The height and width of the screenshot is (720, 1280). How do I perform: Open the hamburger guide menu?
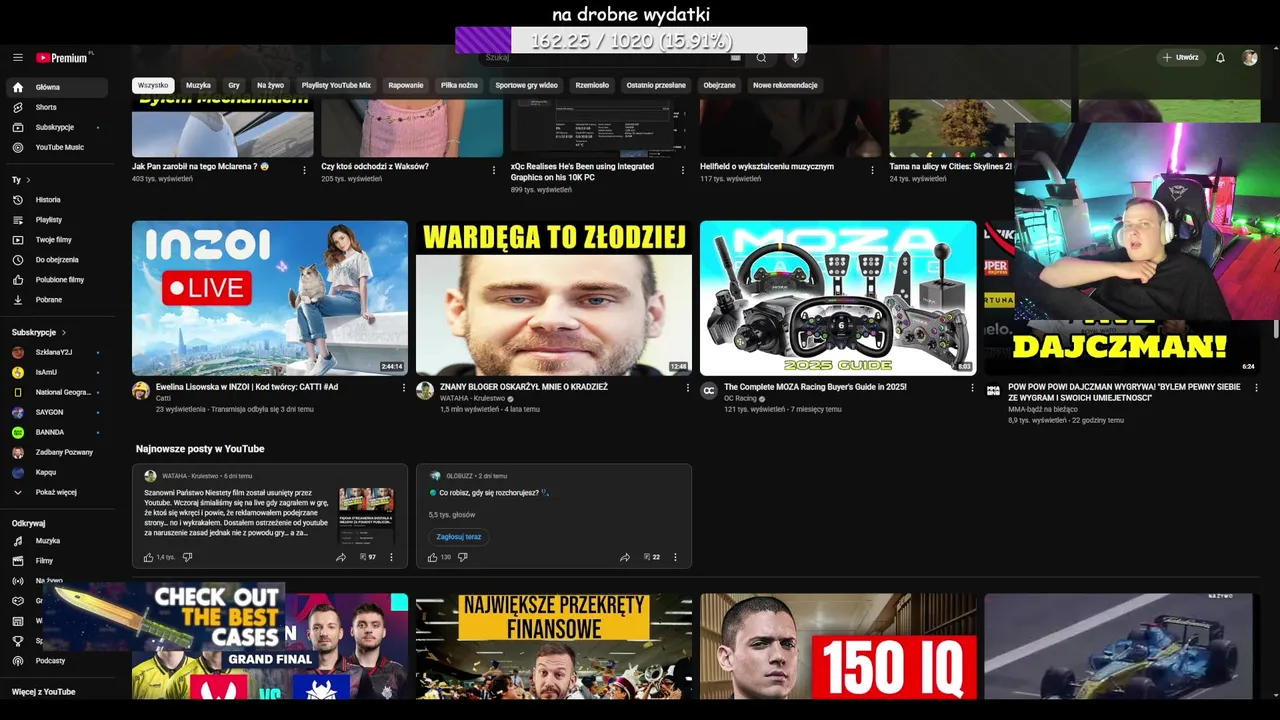coord(18,58)
